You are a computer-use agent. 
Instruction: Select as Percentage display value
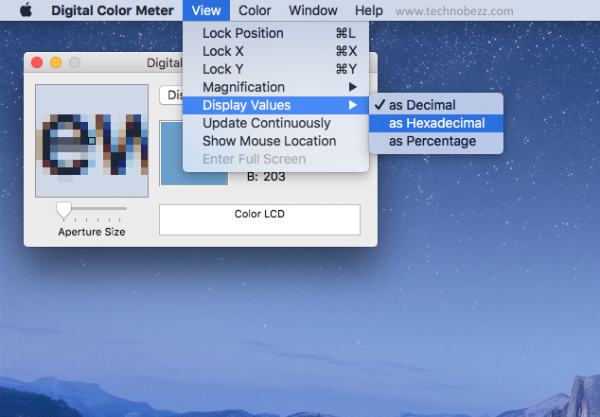[x=436, y=141]
